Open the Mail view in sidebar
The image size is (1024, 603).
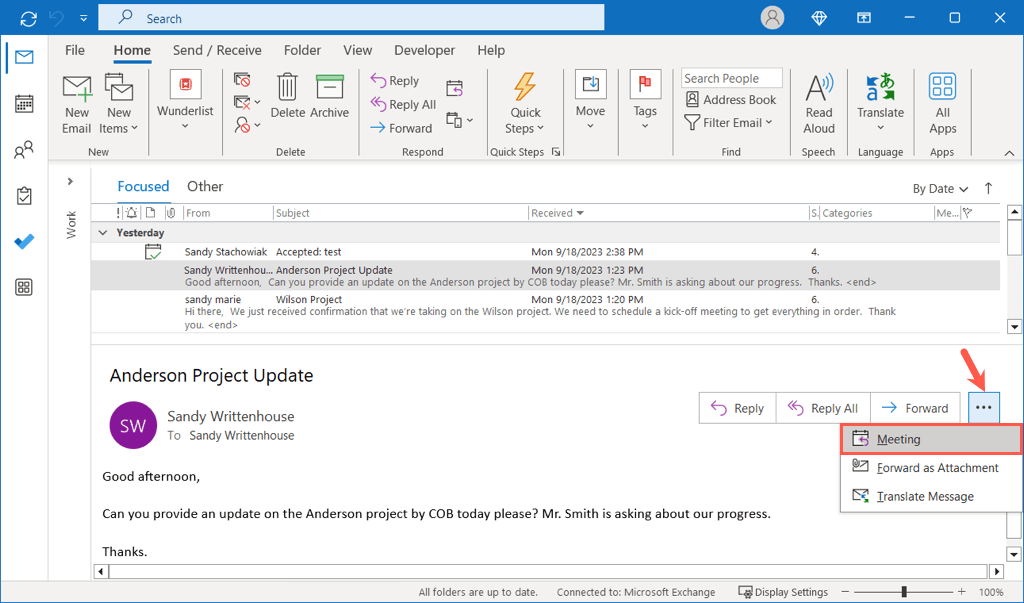click(x=24, y=57)
